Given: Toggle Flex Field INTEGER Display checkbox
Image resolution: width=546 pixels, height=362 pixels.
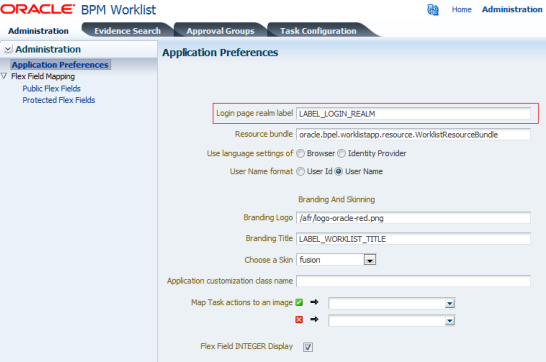Looking at the screenshot, I should 308,347.
